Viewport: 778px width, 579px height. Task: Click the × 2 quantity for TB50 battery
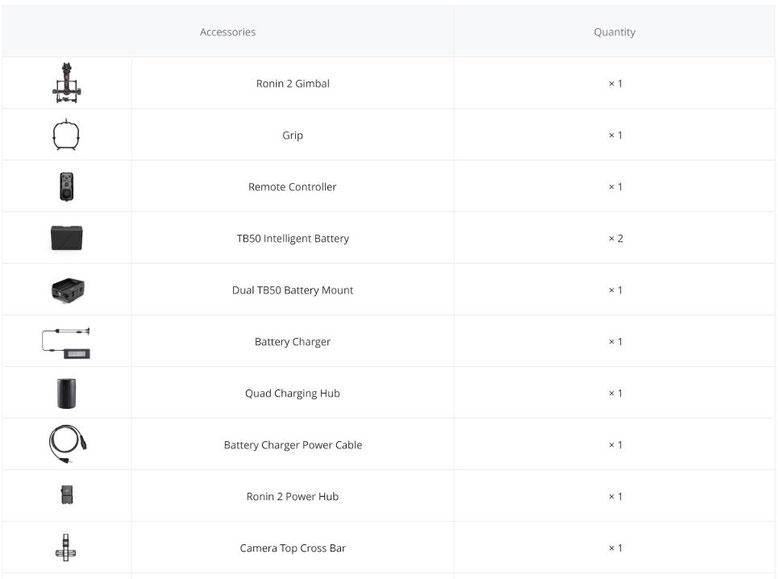pyautogui.click(x=615, y=238)
